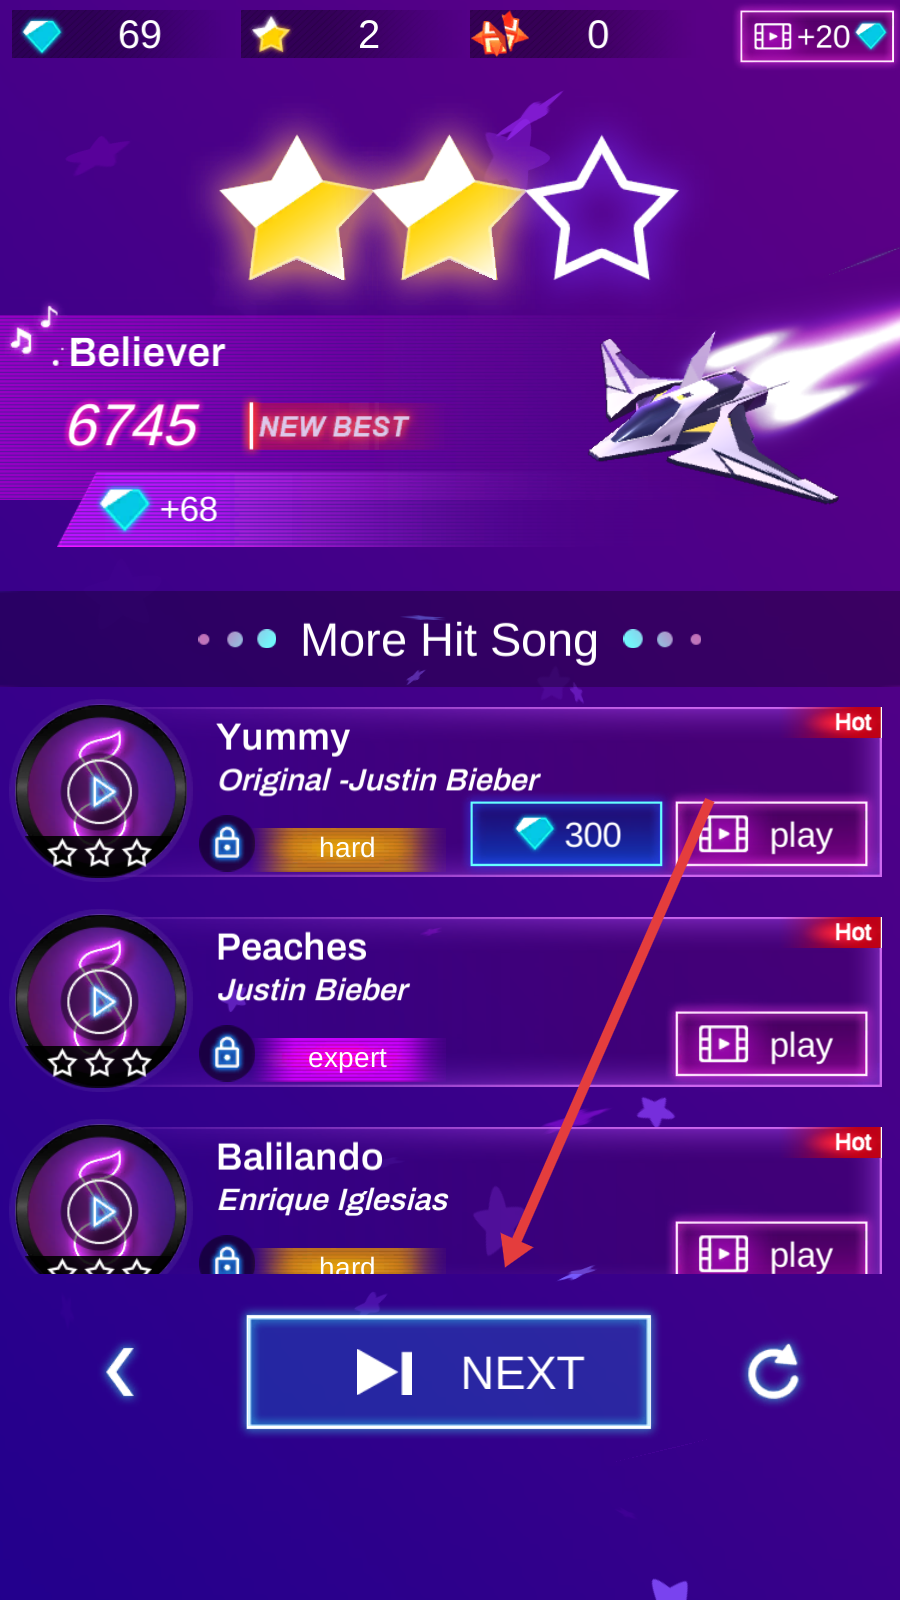Play Yummy via video ad button
Image resolution: width=900 pixels, height=1600 pixels.
coord(771,834)
